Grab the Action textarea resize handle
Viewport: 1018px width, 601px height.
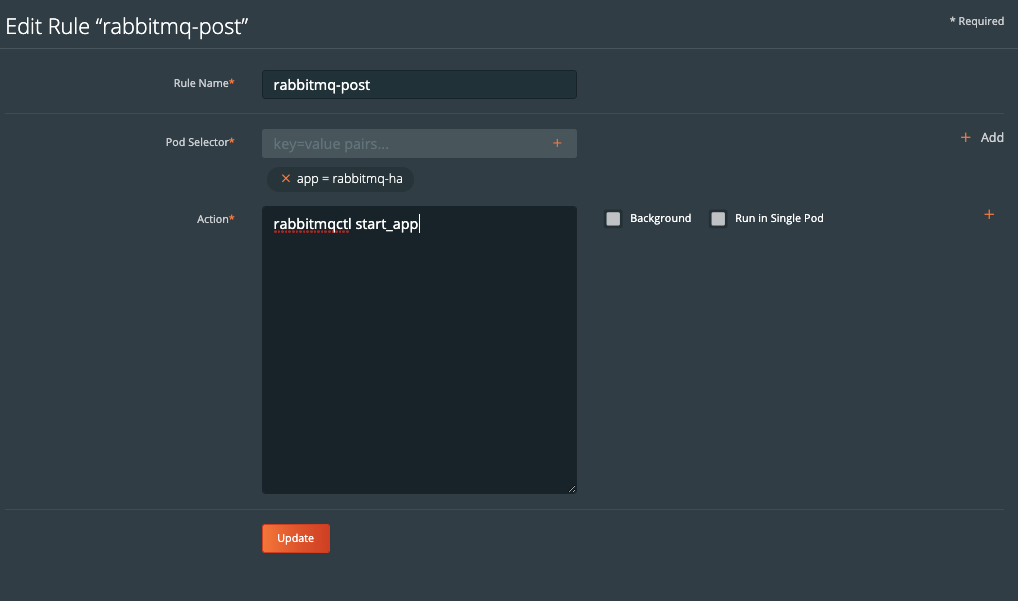[571, 488]
